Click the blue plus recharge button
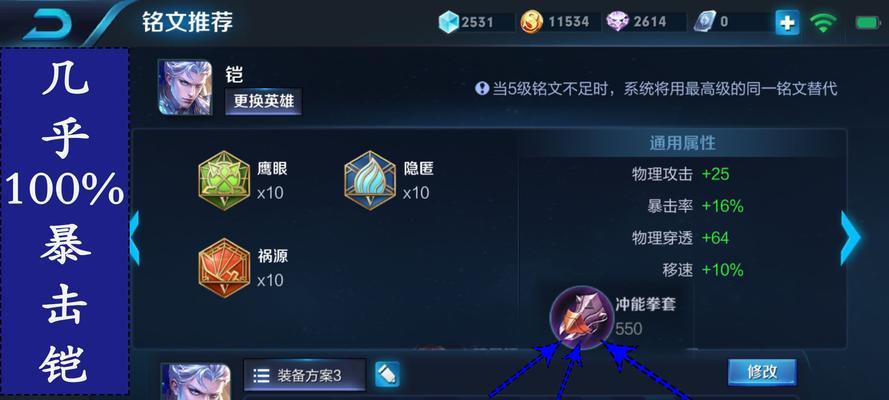 tap(787, 23)
